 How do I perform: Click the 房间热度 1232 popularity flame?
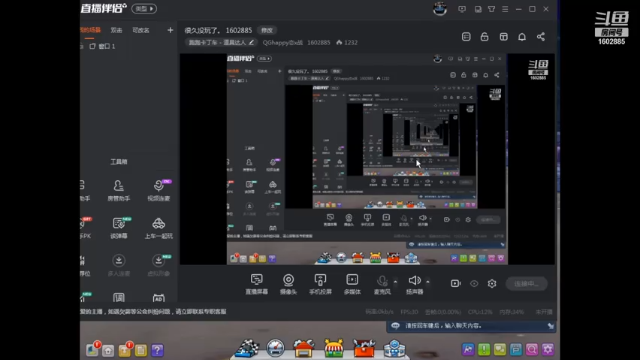coord(347,42)
